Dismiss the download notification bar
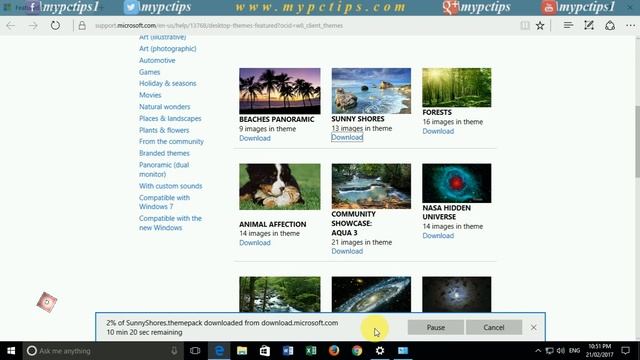 (533, 327)
